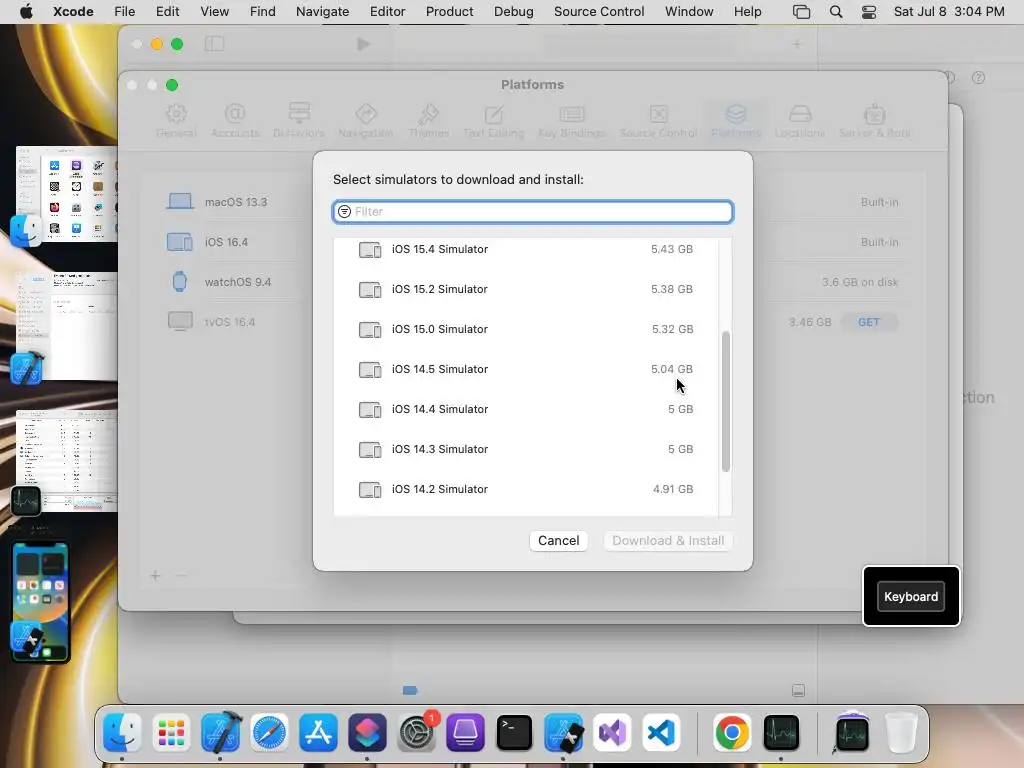Click the Run play button in Xcode toolbar
Screen dimensions: 1024x768
pos(363,44)
